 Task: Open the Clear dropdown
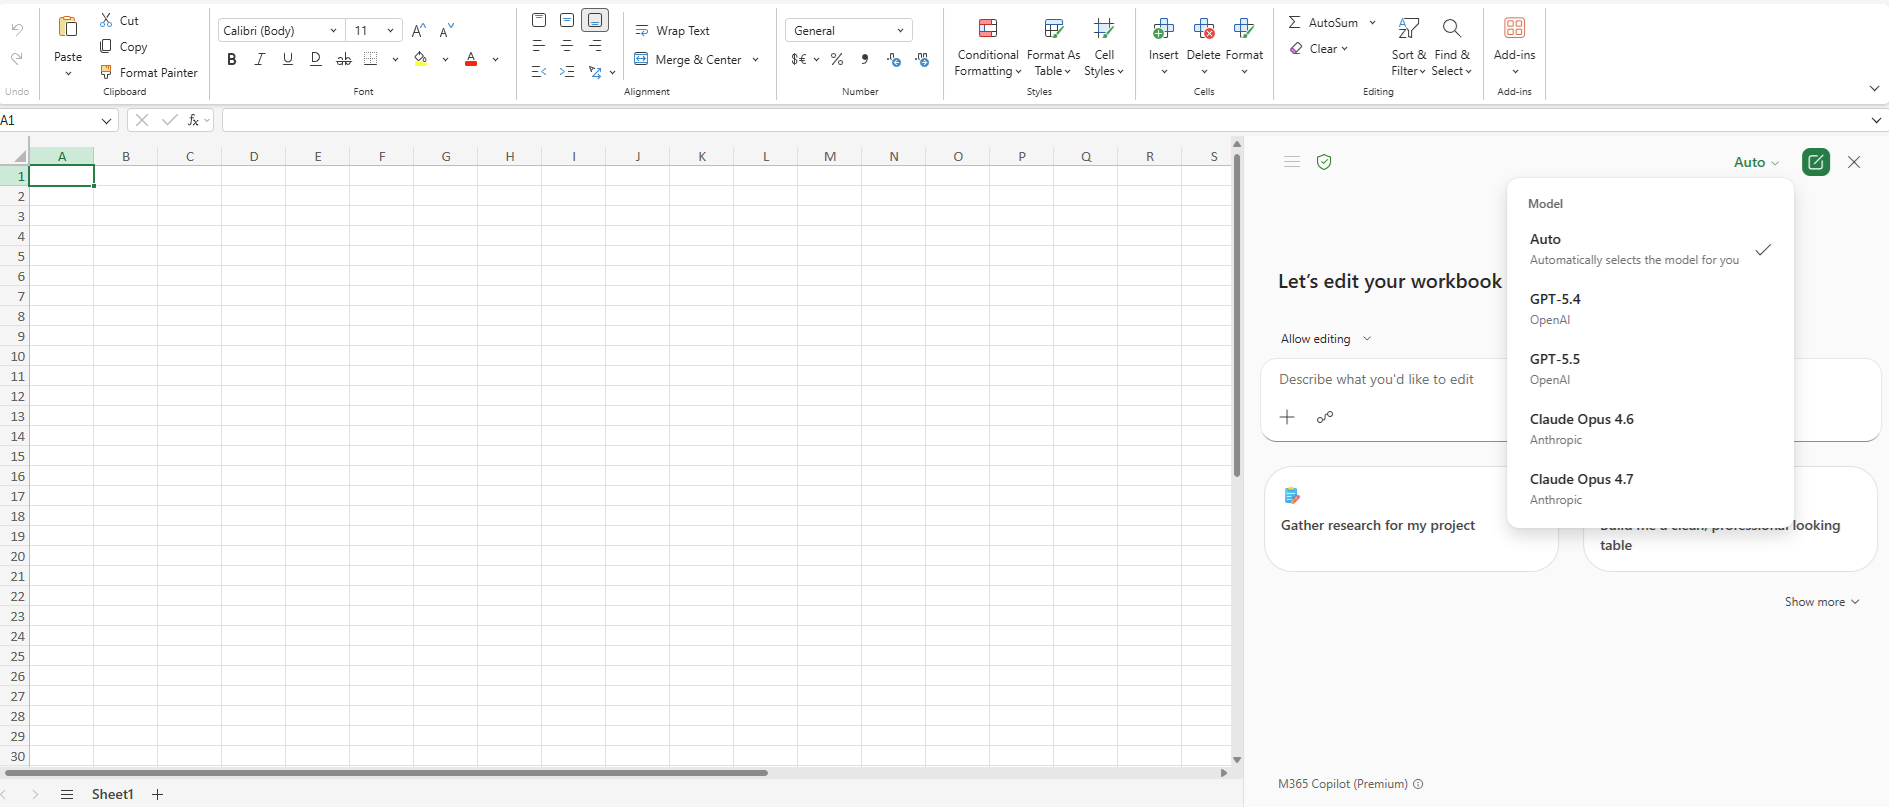point(1319,48)
